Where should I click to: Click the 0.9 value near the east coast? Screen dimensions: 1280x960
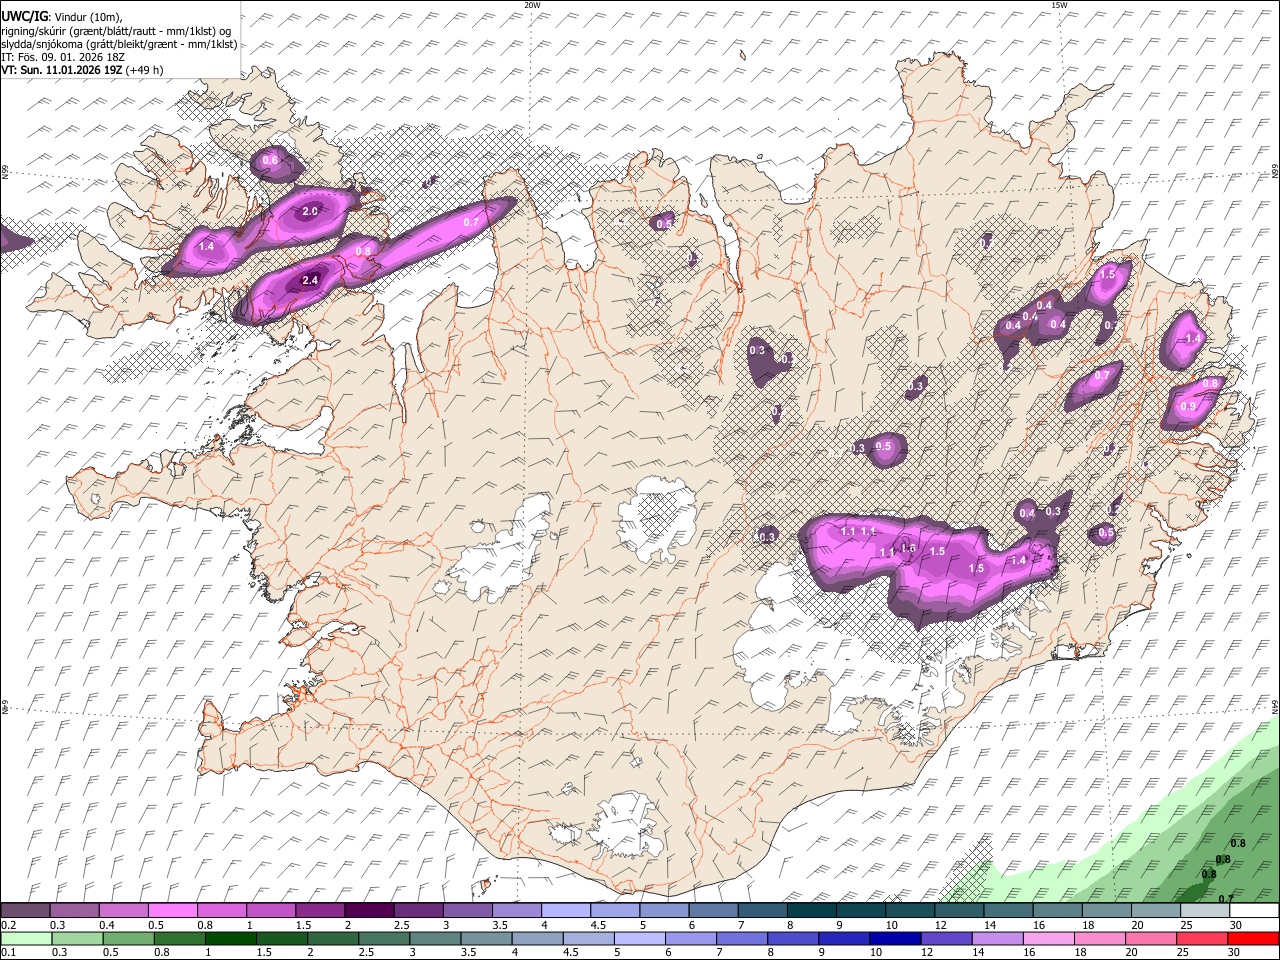pyautogui.click(x=1188, y=407)
